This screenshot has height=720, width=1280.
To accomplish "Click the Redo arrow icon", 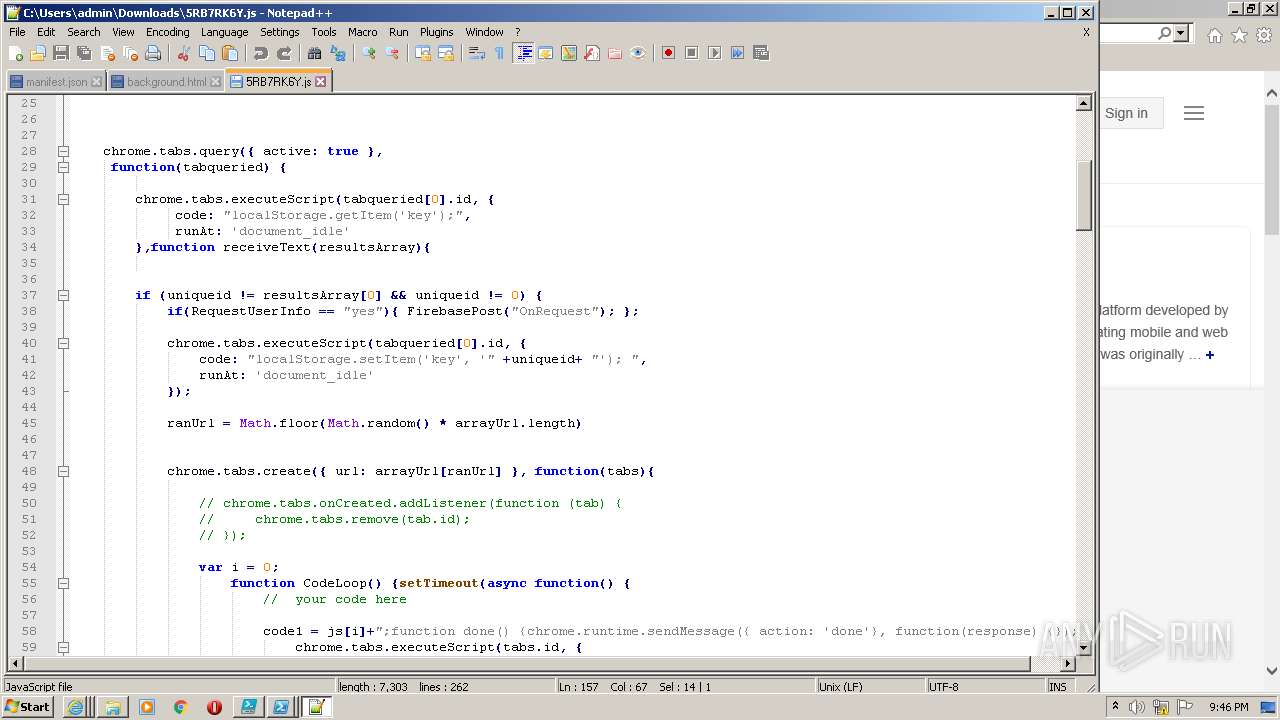I will point(284,53).
